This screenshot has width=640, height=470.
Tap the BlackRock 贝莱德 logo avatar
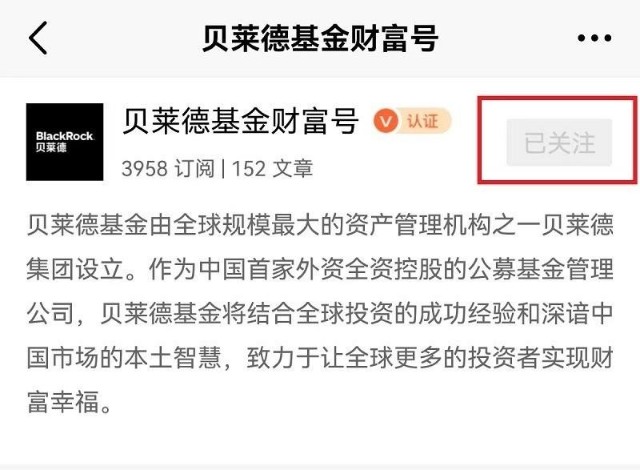coord(64,142)
